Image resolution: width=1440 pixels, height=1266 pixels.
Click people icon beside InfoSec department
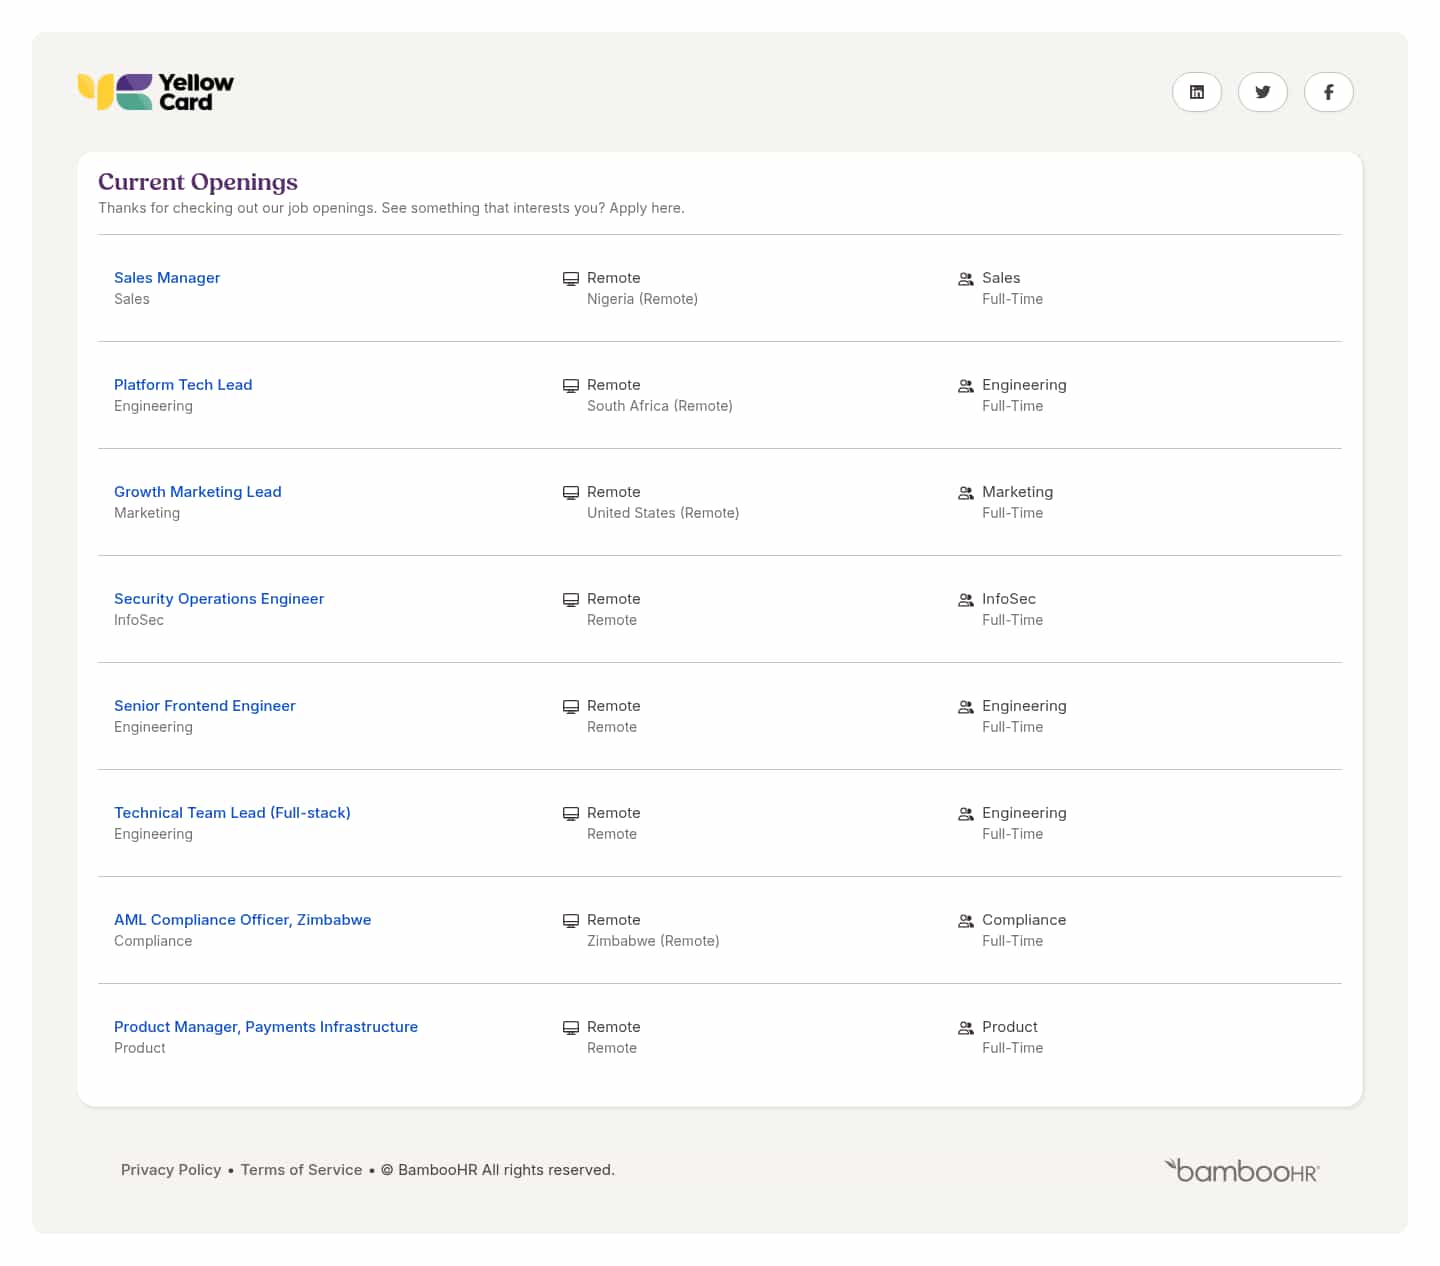(966, 600)
